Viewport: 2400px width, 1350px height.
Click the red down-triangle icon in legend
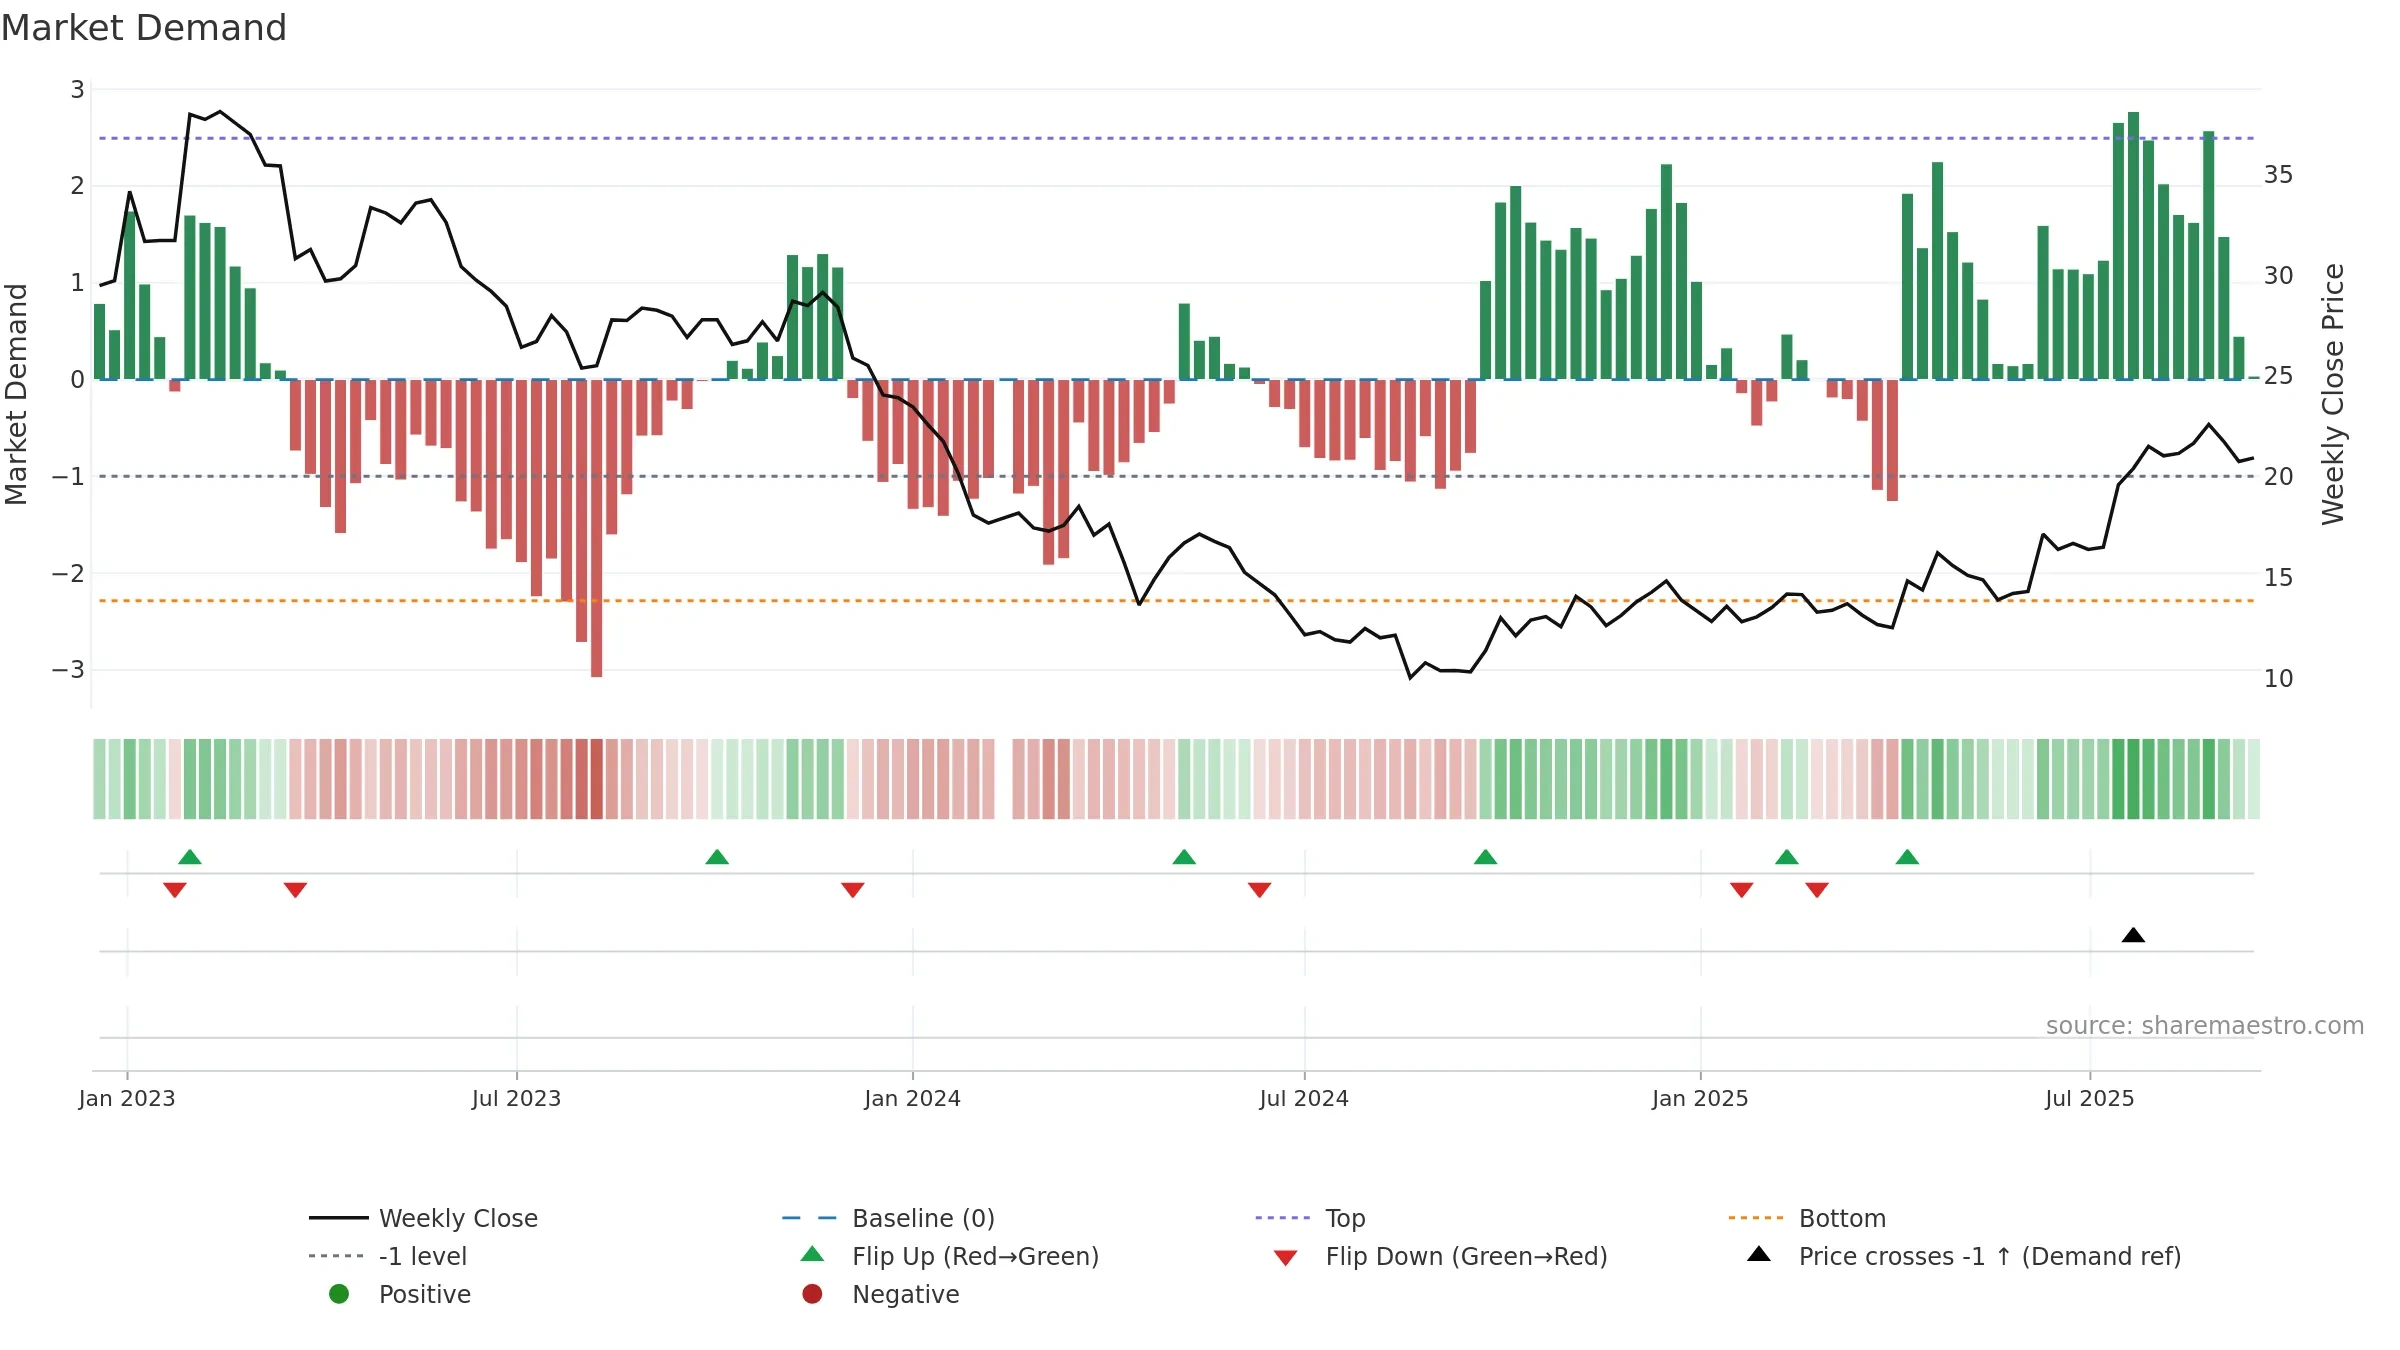[x=1286, y=1258]
